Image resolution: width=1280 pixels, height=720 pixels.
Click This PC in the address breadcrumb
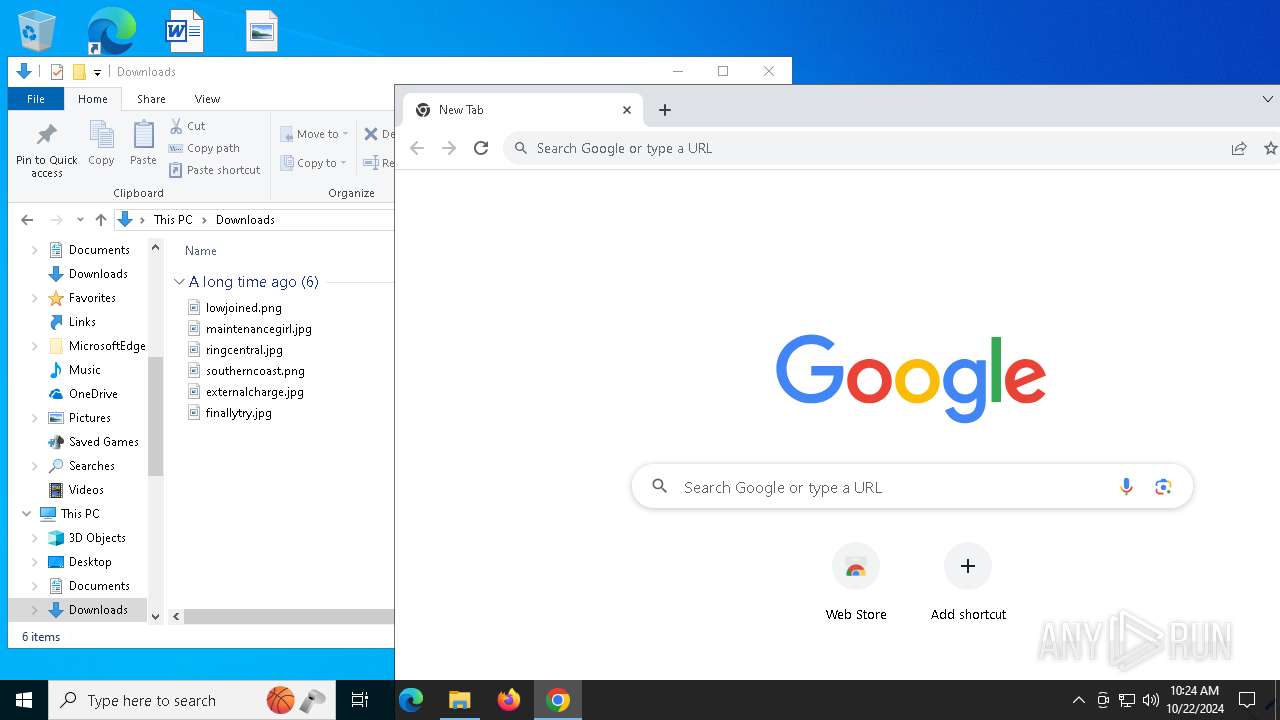[173, 220]
